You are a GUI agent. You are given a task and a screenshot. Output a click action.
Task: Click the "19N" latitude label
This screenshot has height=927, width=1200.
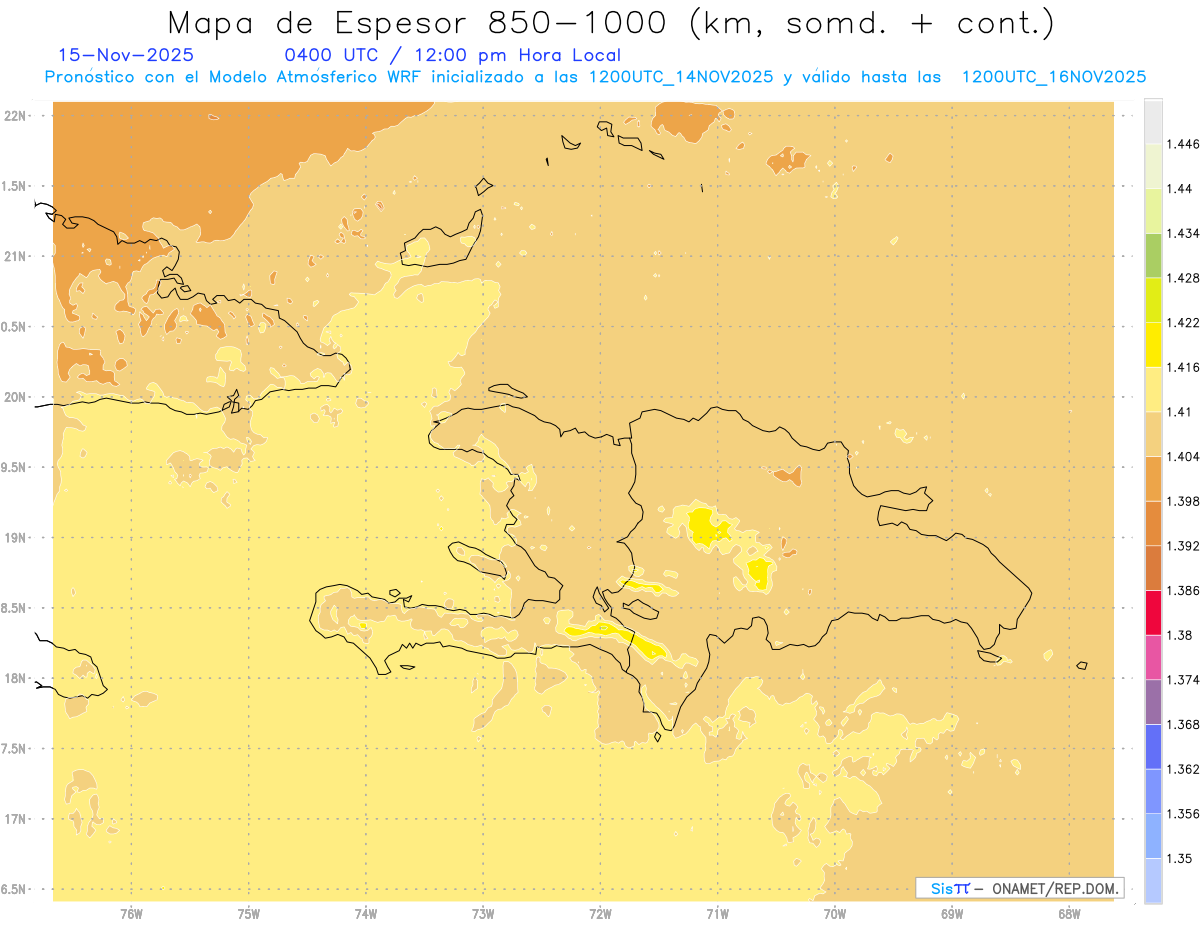click(x=15, y=538)
